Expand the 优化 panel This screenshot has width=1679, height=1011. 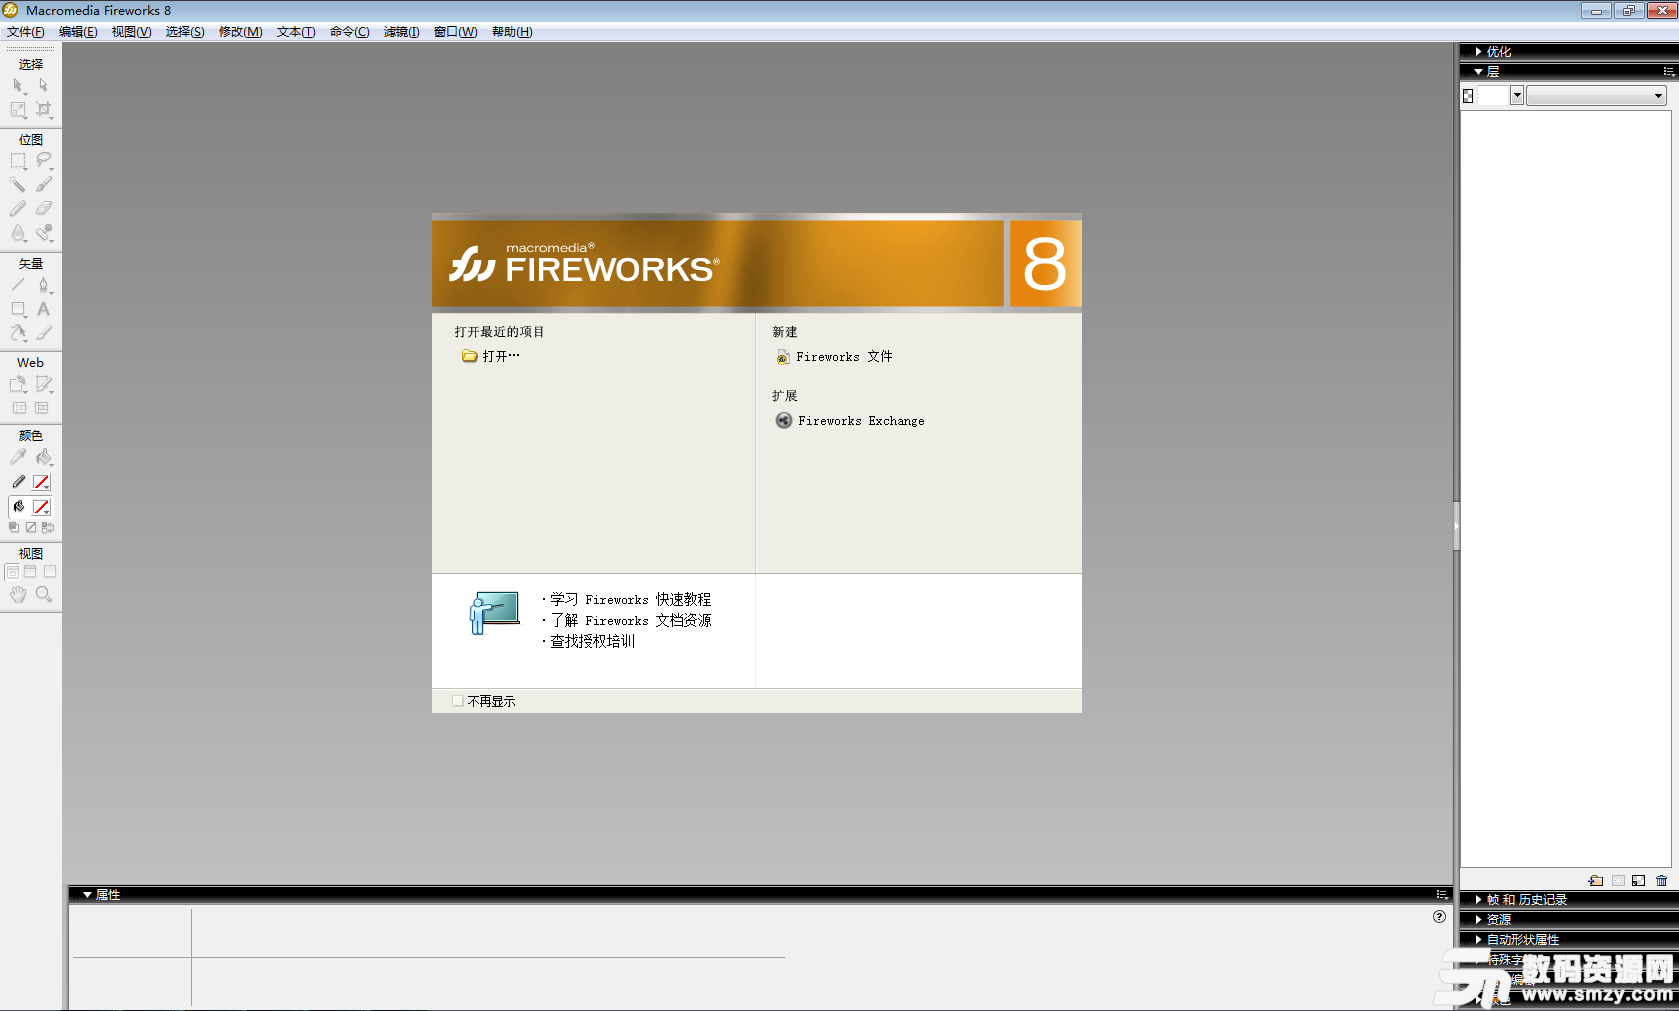[x=1479, y=51]
